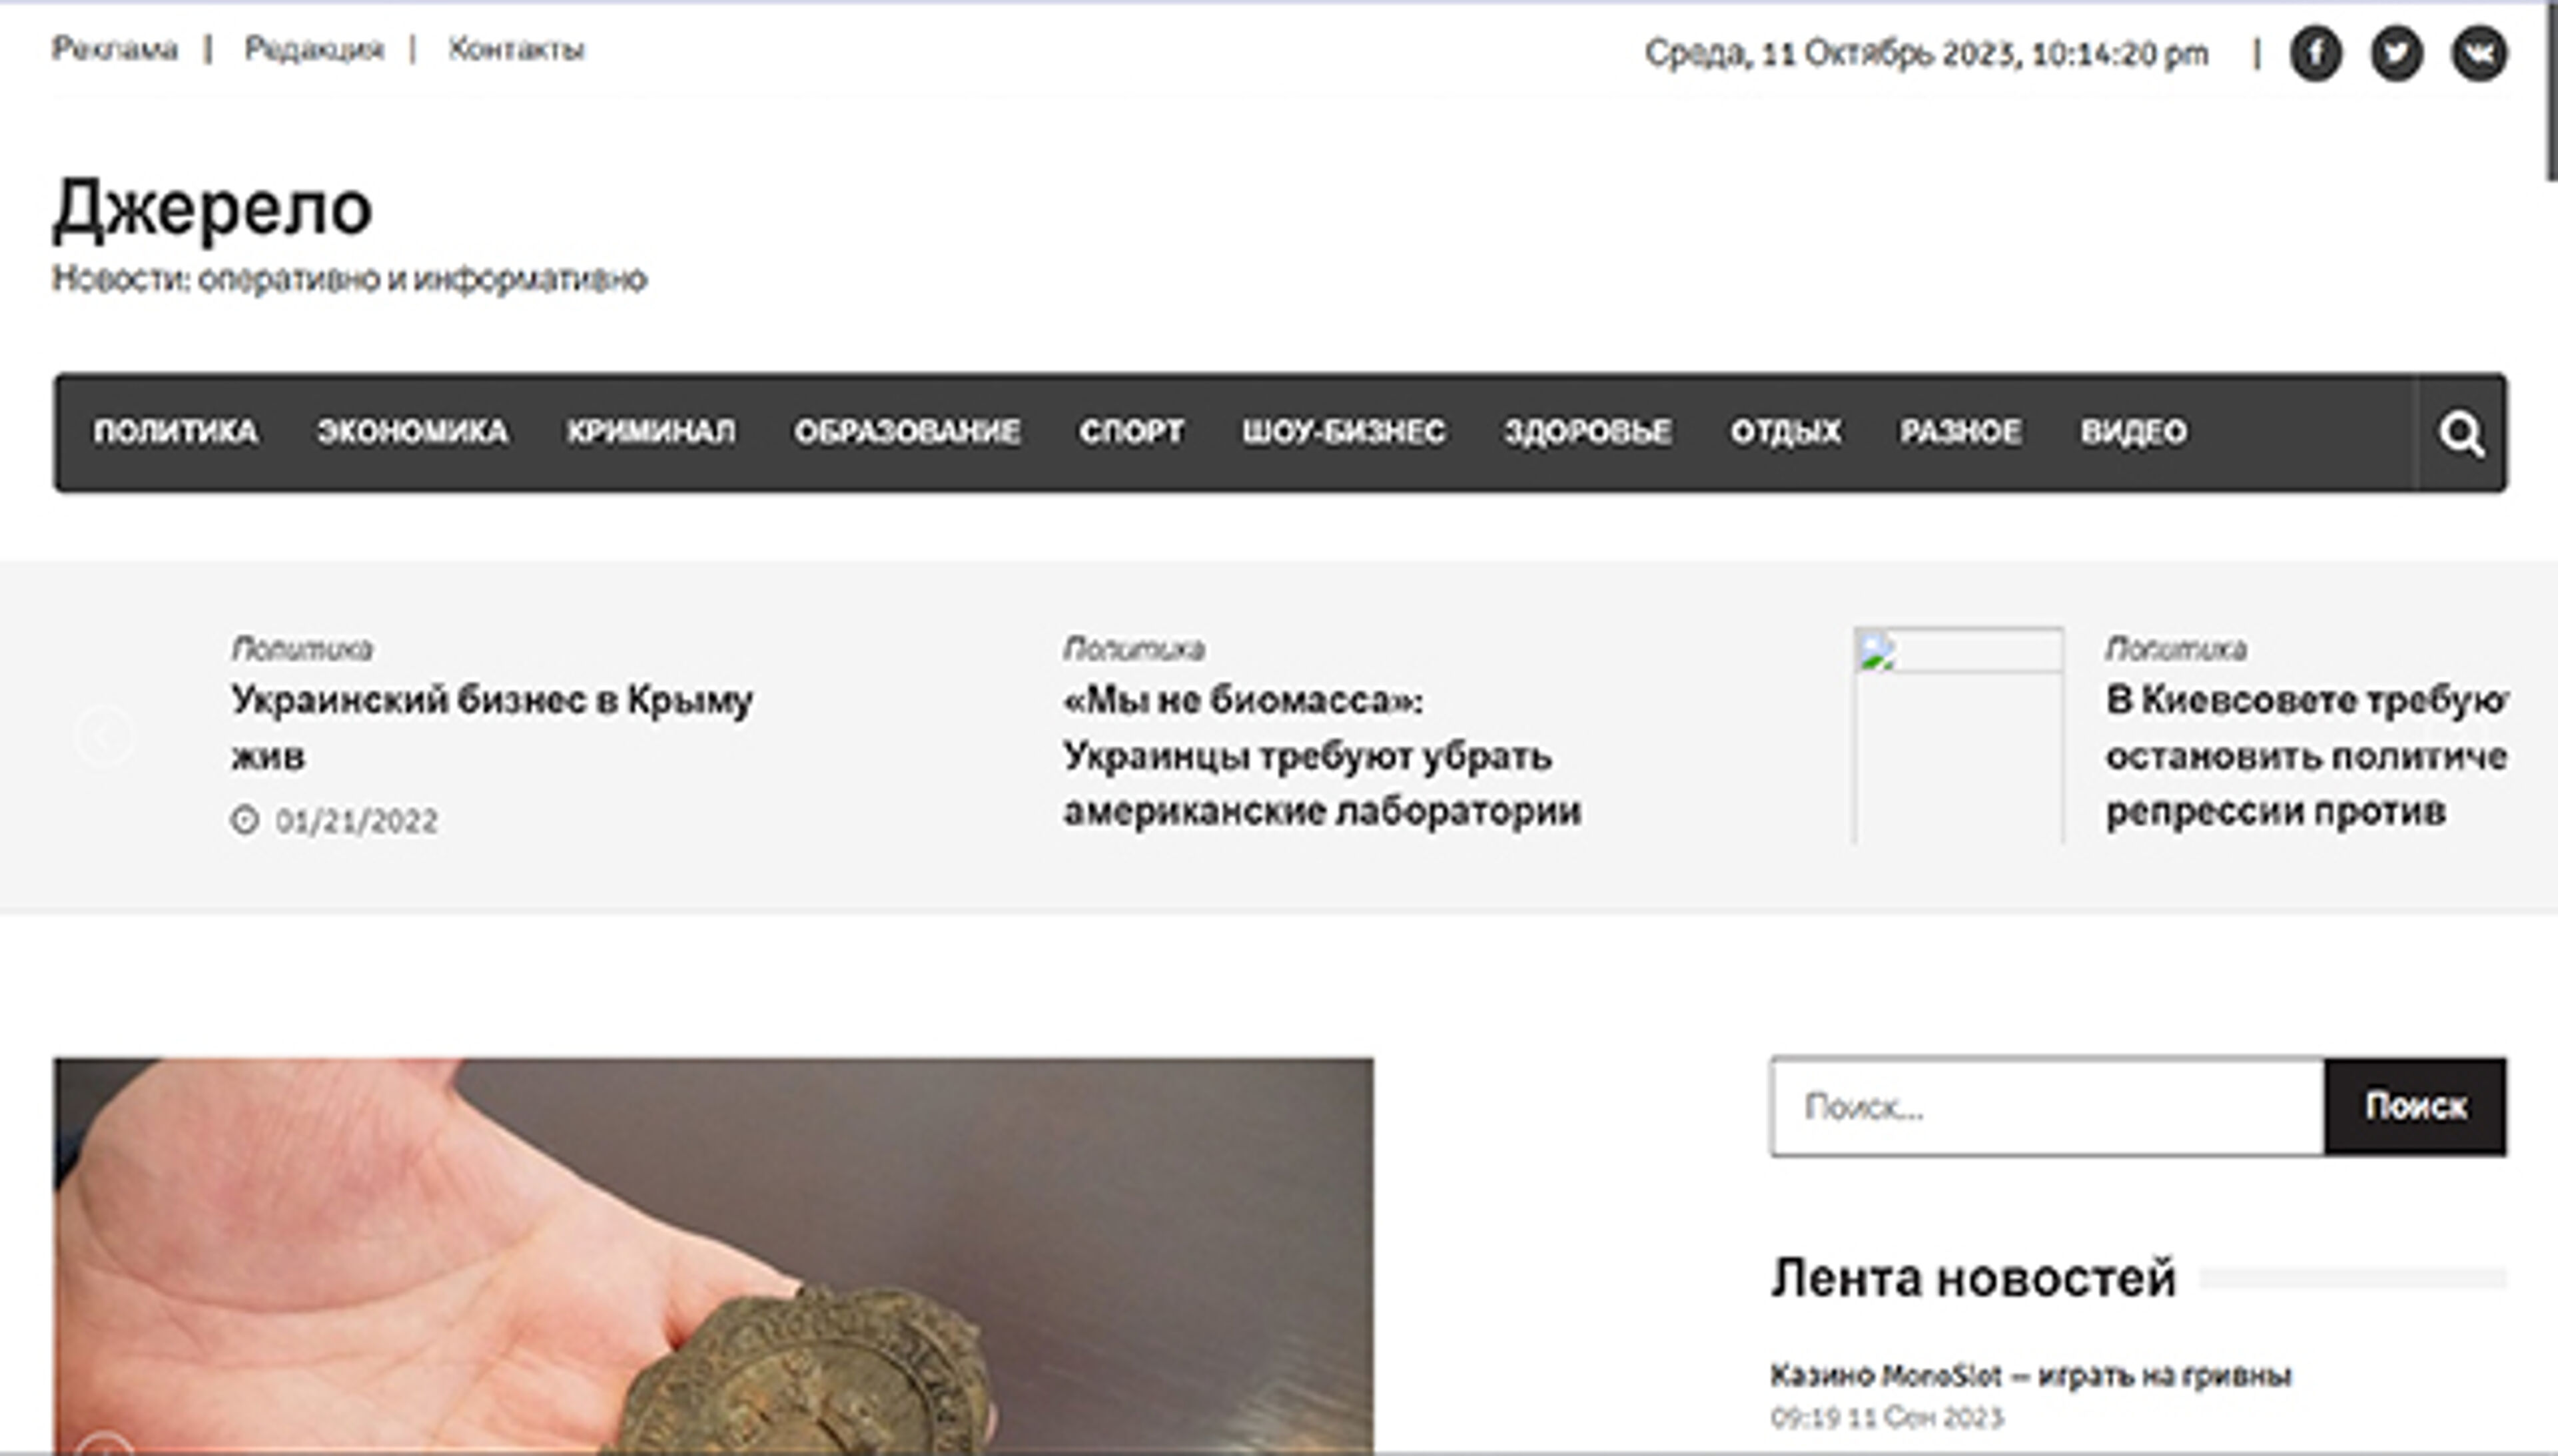The image size is (2558, 1456).
Task: Select the ЗДОРОВЬЕ category
Action: [1588, 432]
